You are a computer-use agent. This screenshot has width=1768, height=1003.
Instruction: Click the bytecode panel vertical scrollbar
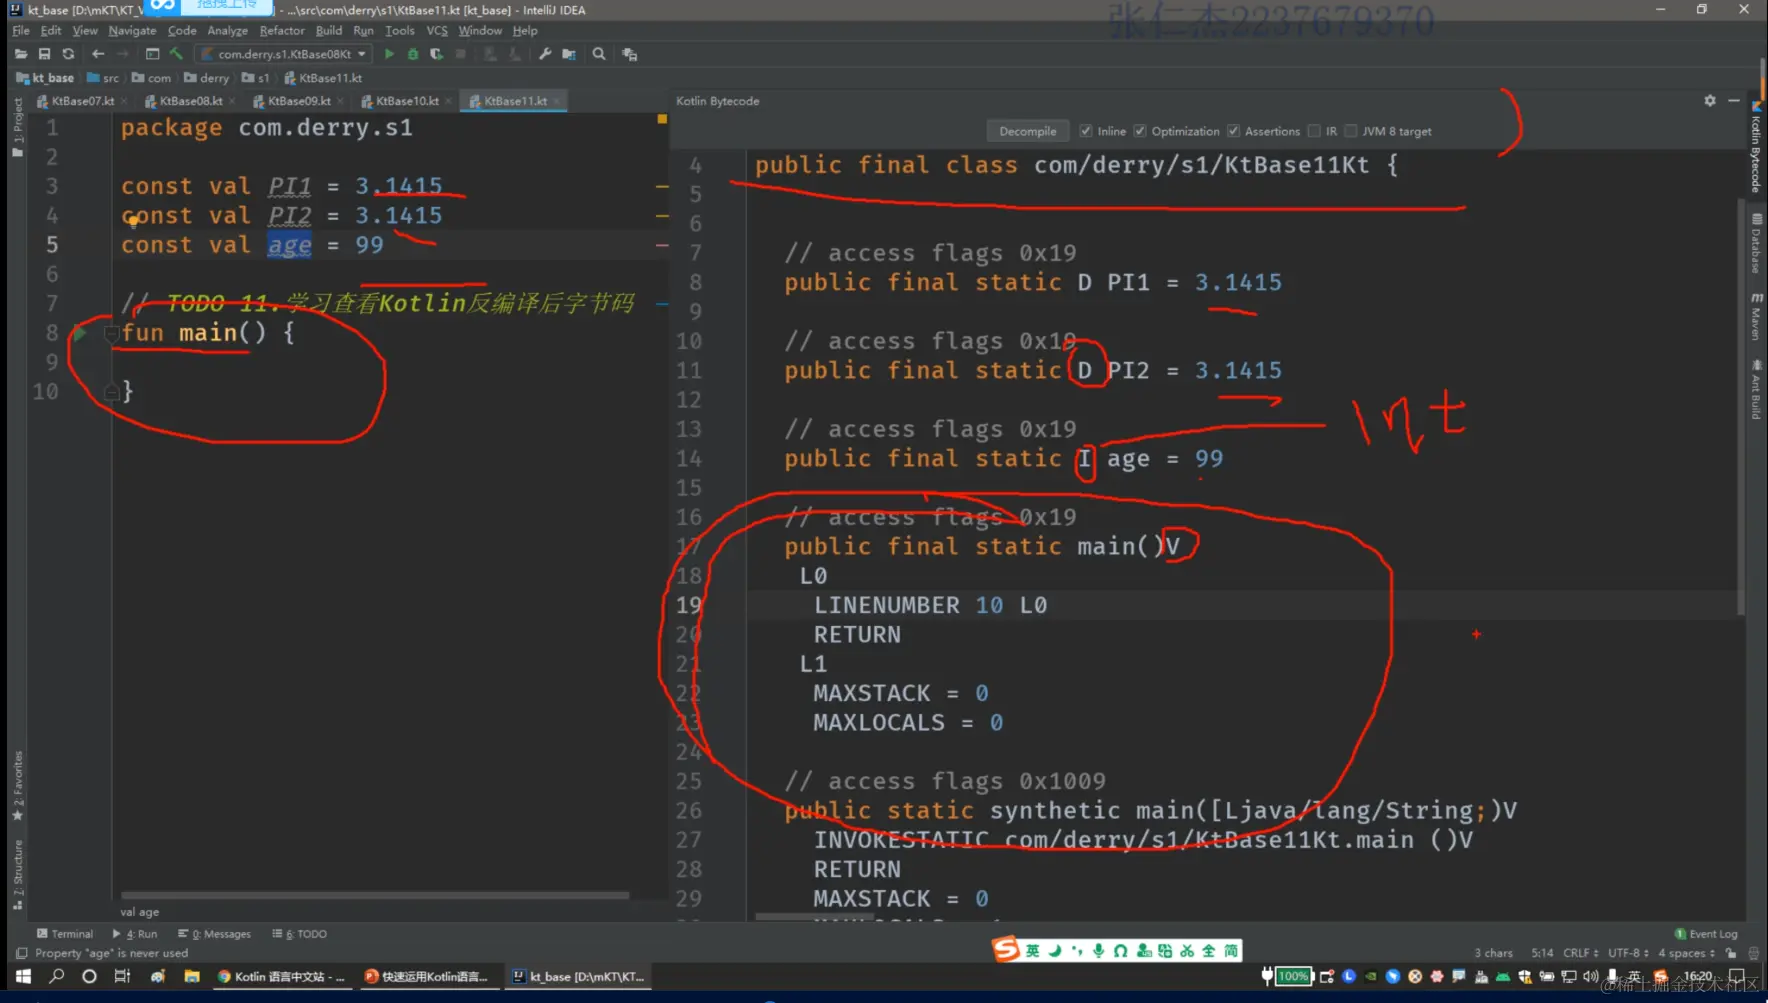(x=1741, y=405)
